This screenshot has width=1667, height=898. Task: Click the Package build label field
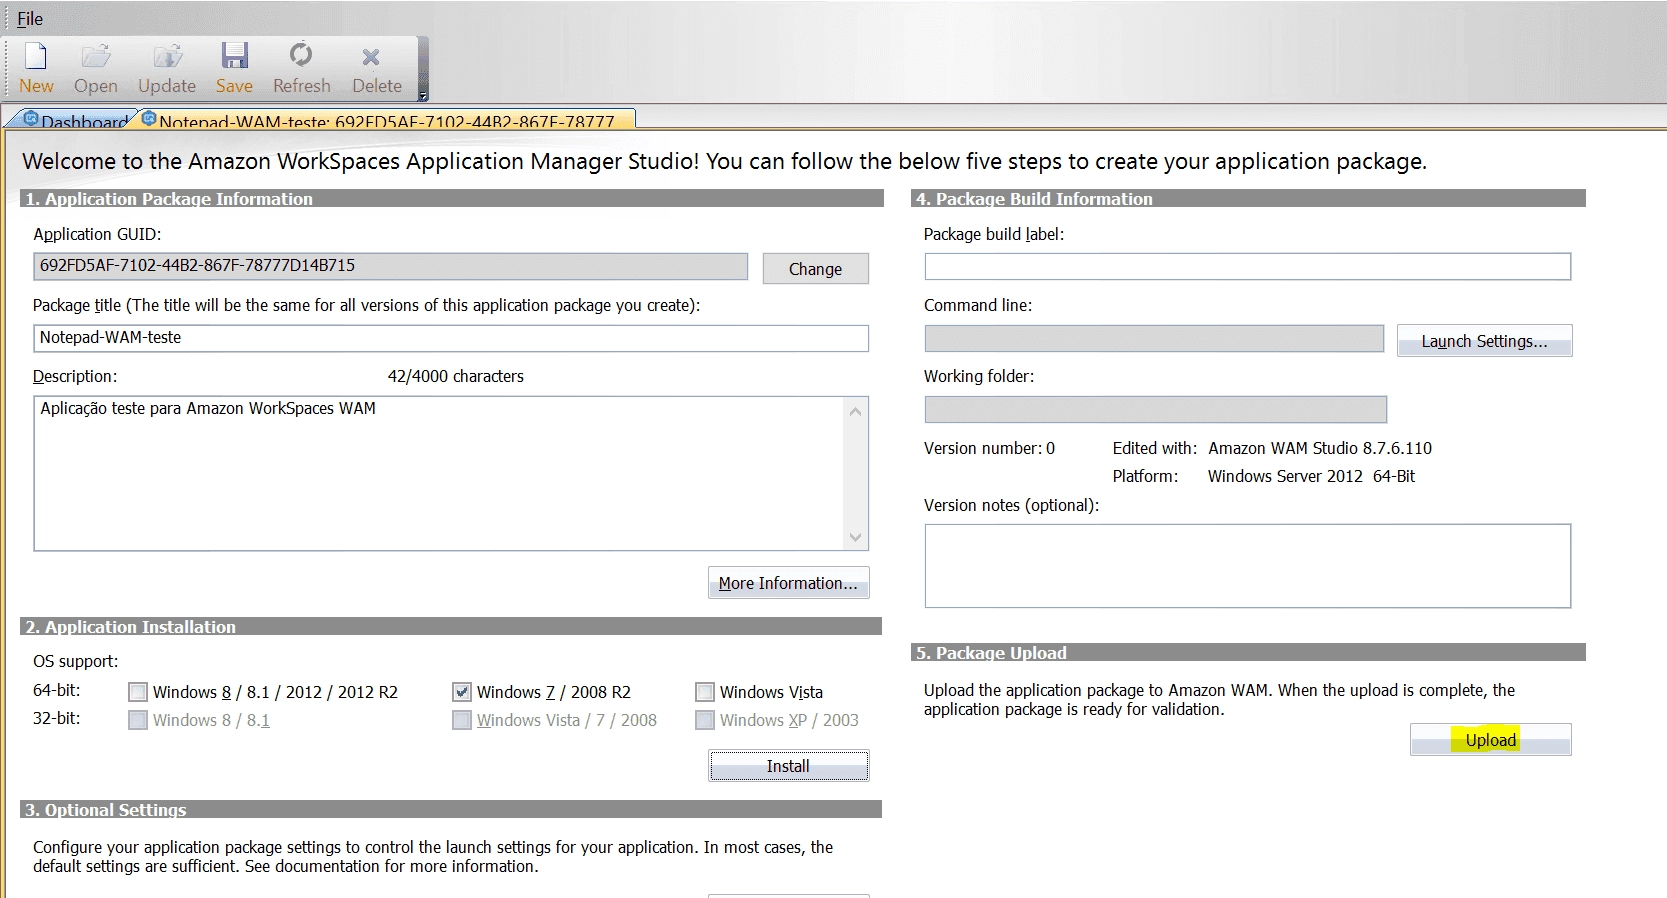point(1248,266)
